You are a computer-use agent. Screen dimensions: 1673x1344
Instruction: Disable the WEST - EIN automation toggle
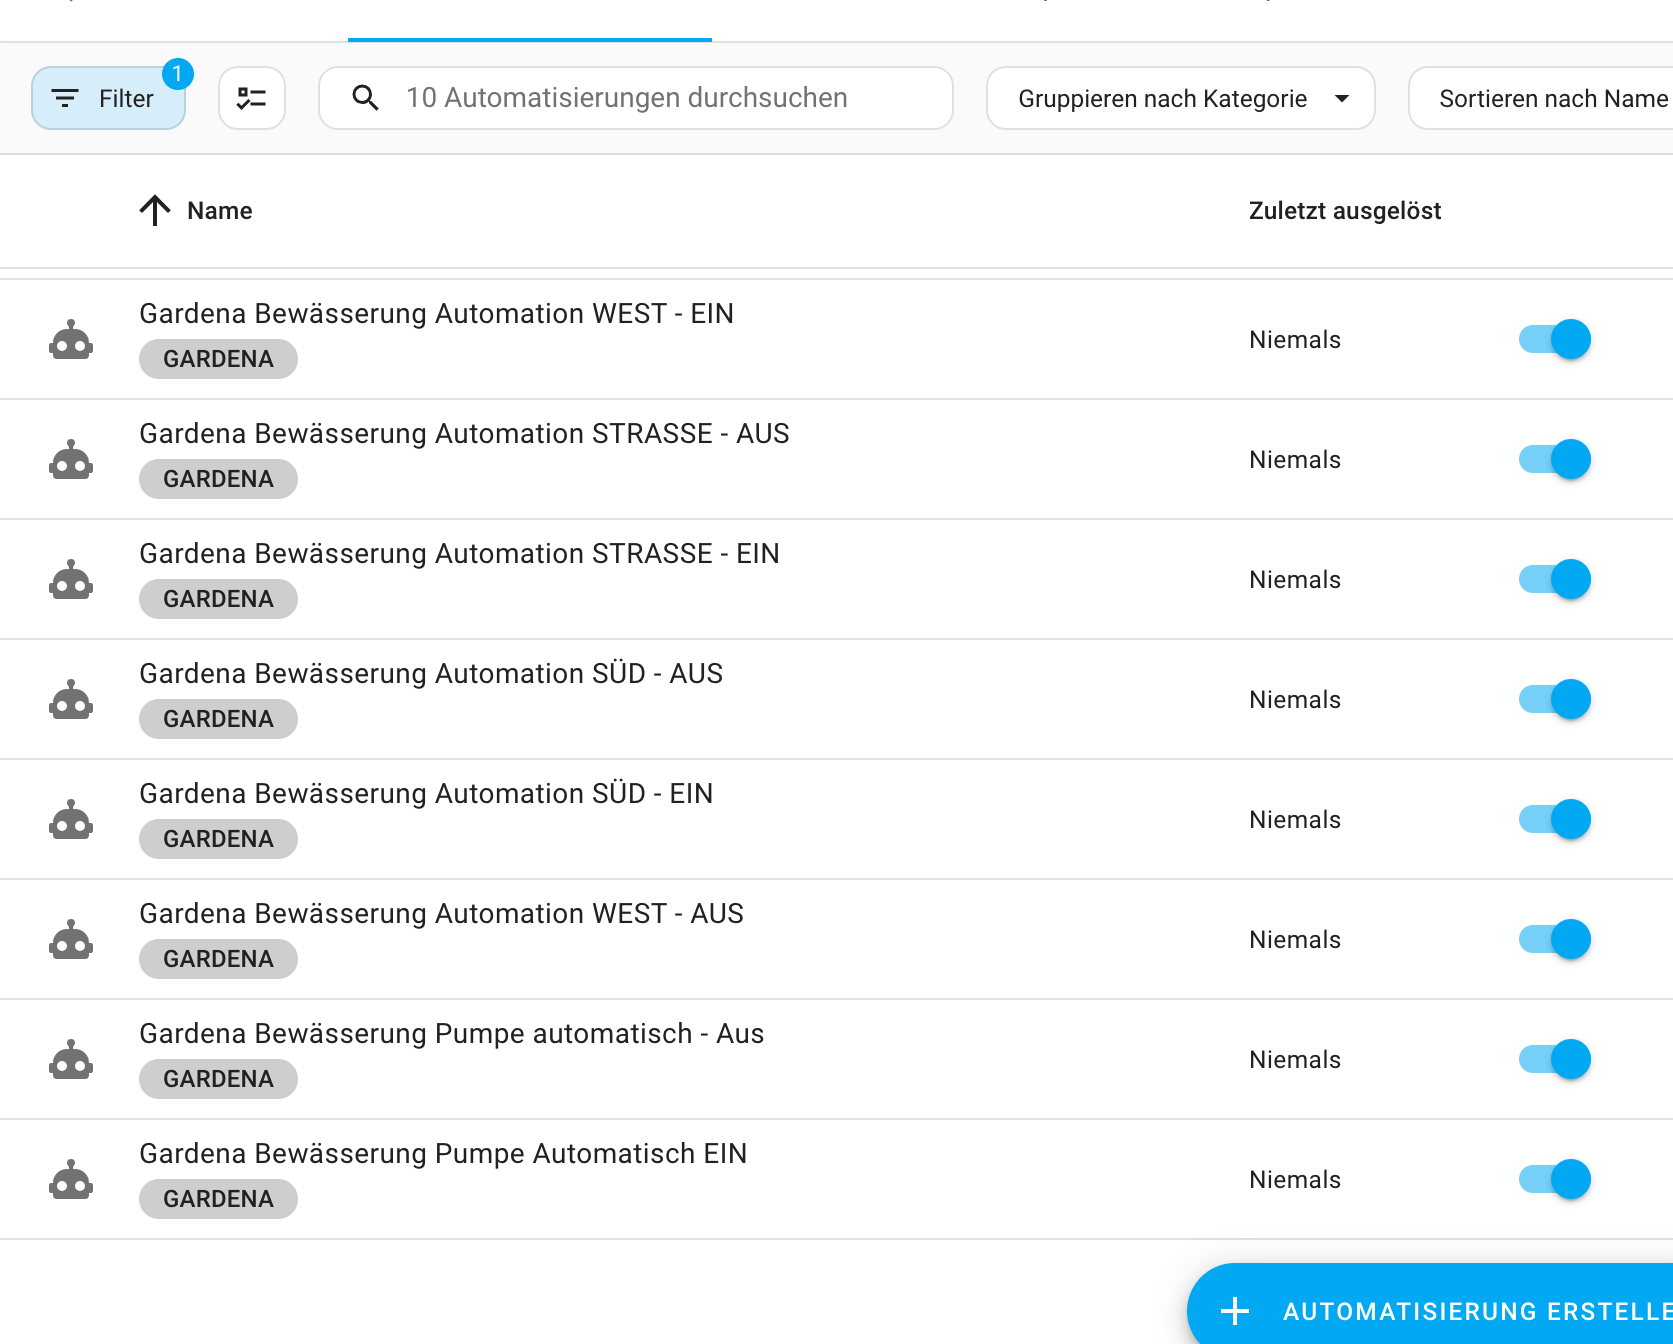click(1554, 340)
